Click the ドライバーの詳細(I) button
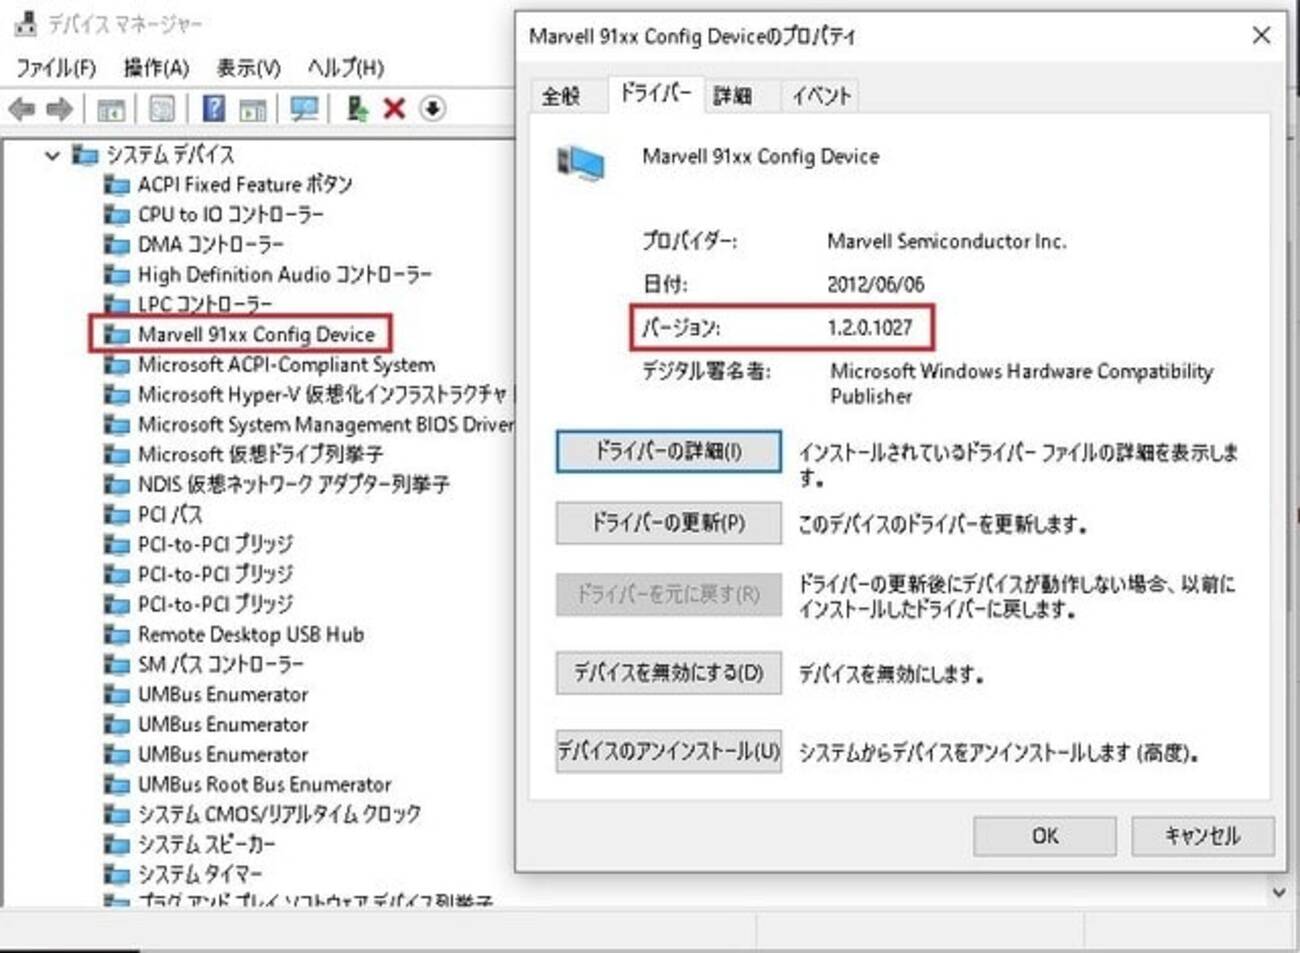The width and height of the screenshot is (1300, 953). click(x=668, y=451)
